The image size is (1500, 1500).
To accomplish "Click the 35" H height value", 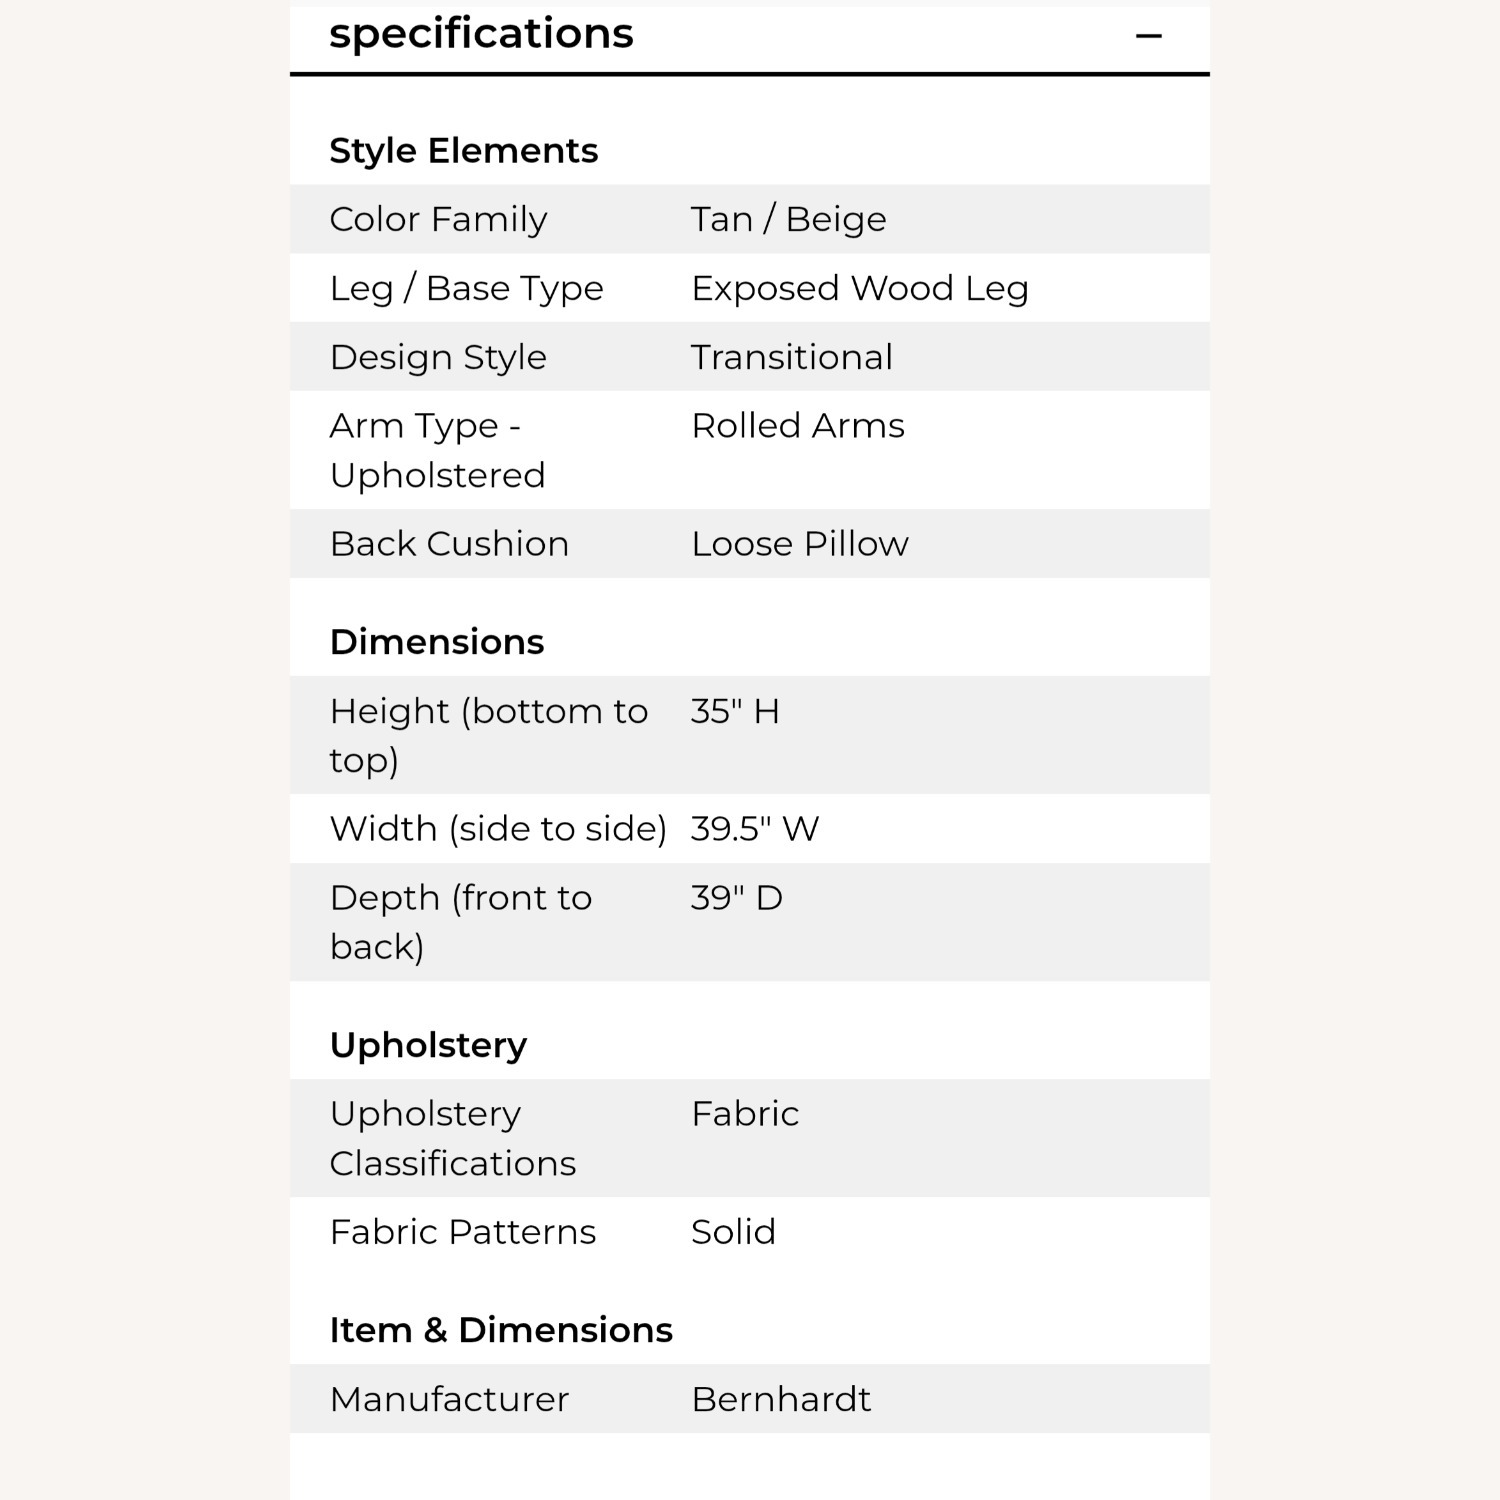I will pyautogui.click(x=734, y=711).
